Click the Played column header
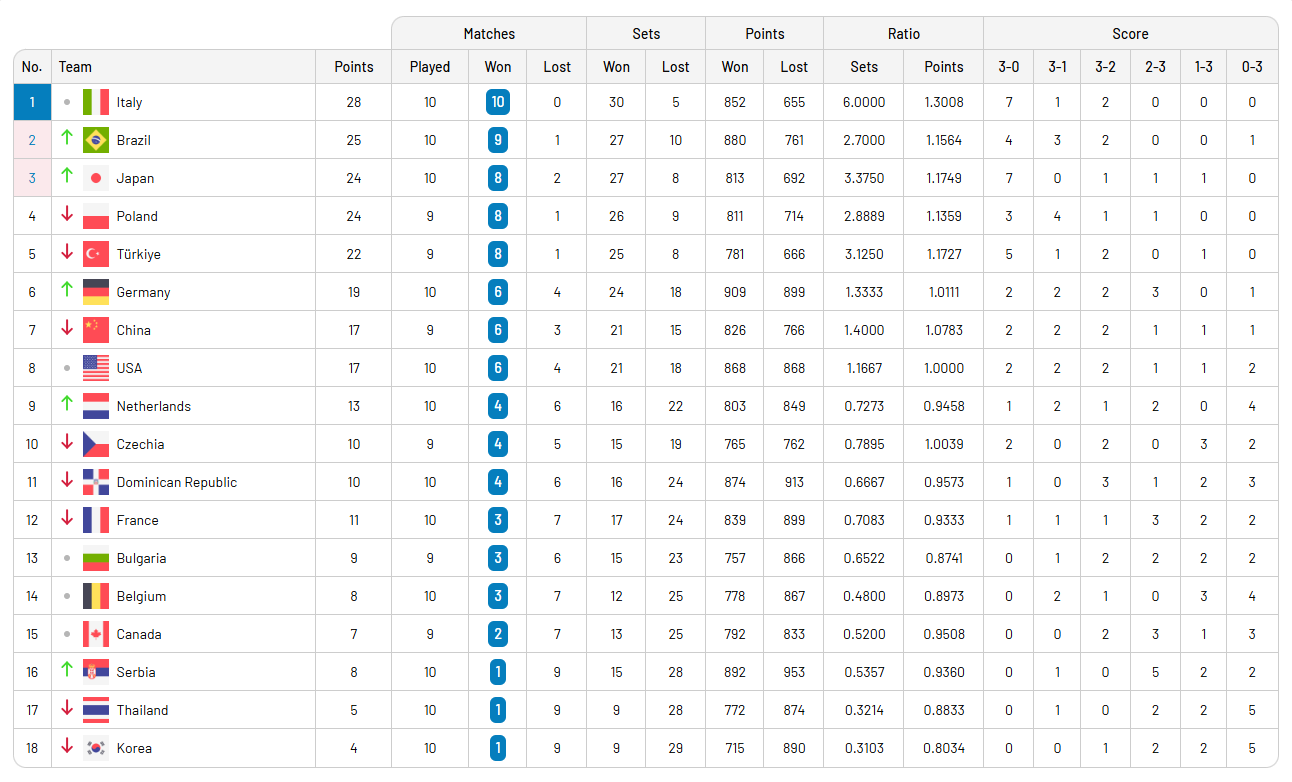Screen dimensions: 1292x782 pyautogui.click(x=430, y=67)
